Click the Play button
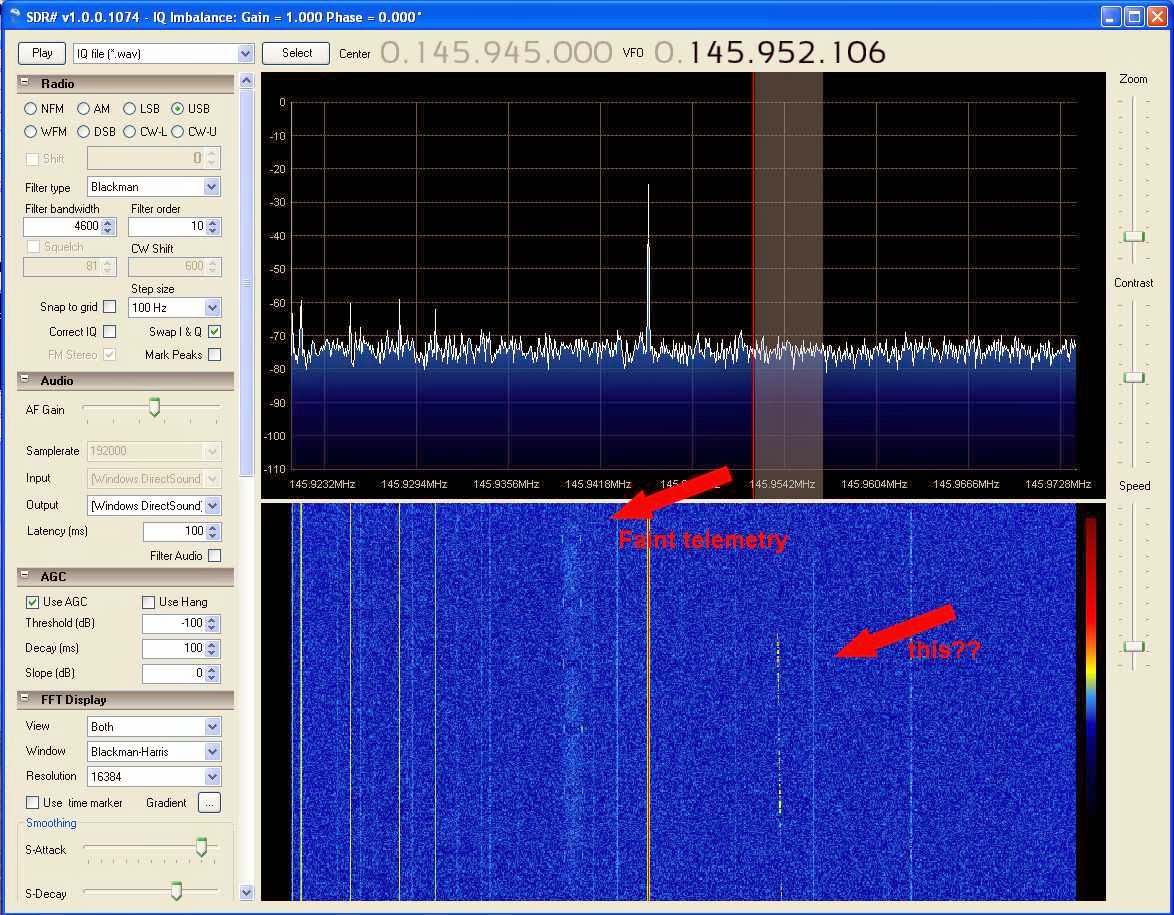 pos(42,53)
